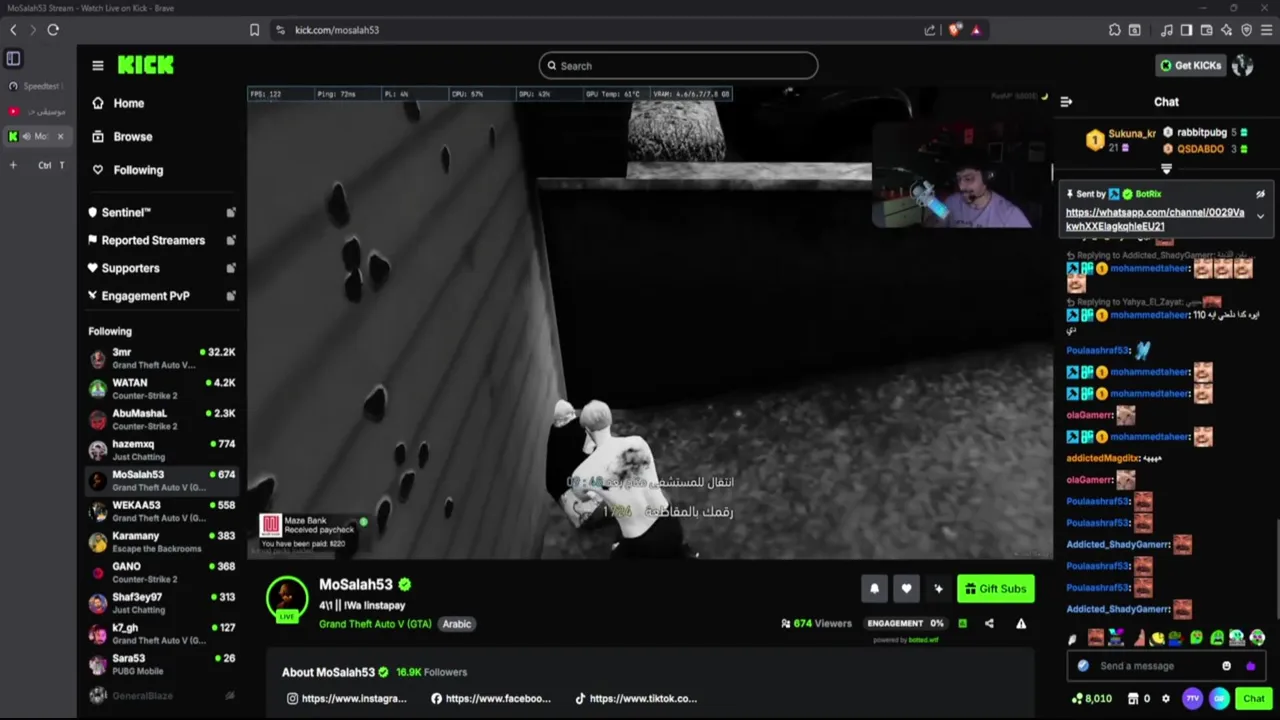Open chat settings gear
This screenshot has height=720, width=1280.
tap(1165, 699)
